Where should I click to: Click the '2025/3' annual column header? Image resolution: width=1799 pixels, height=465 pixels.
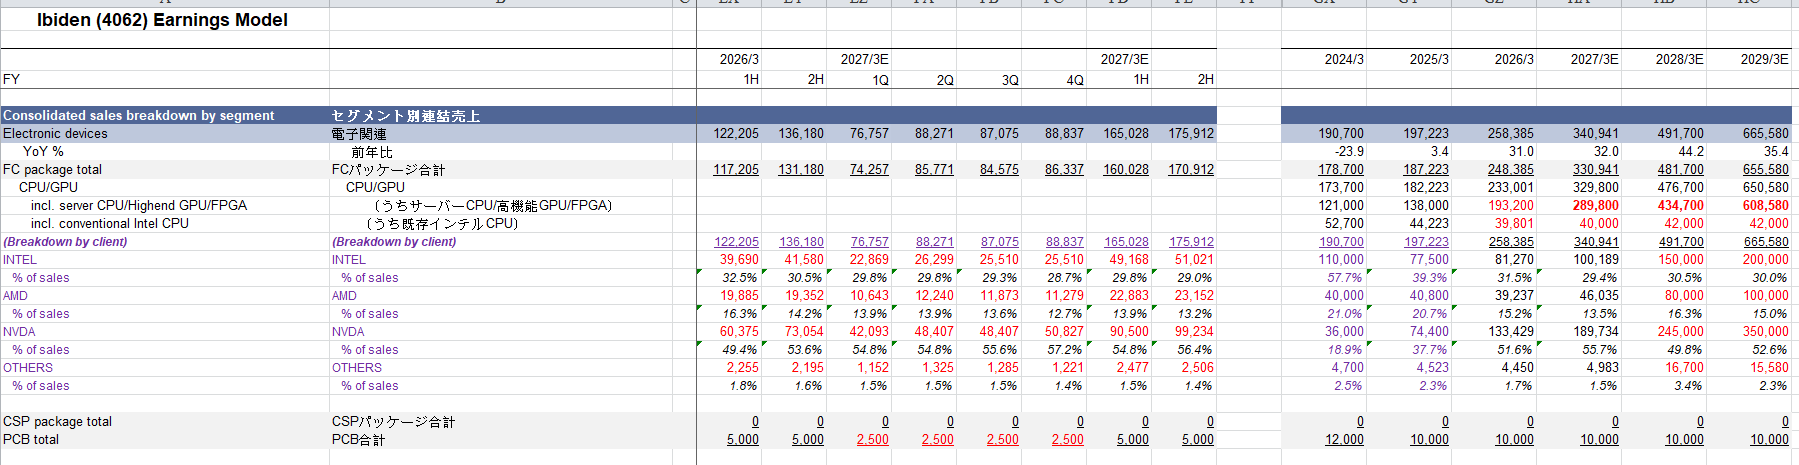click(x=1429, y=60)
